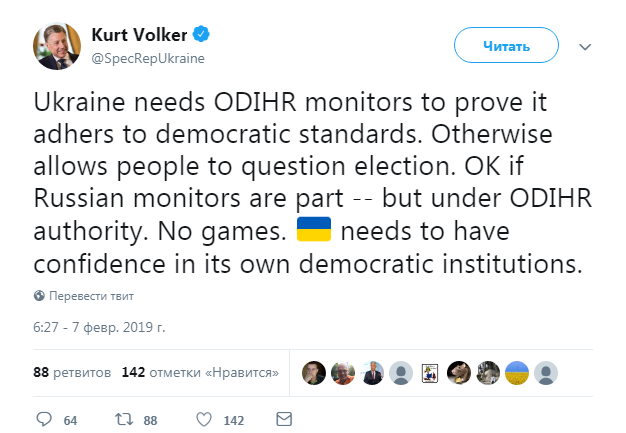Open the last gray default avatar
626x433 pixels.
pos(546,372)
